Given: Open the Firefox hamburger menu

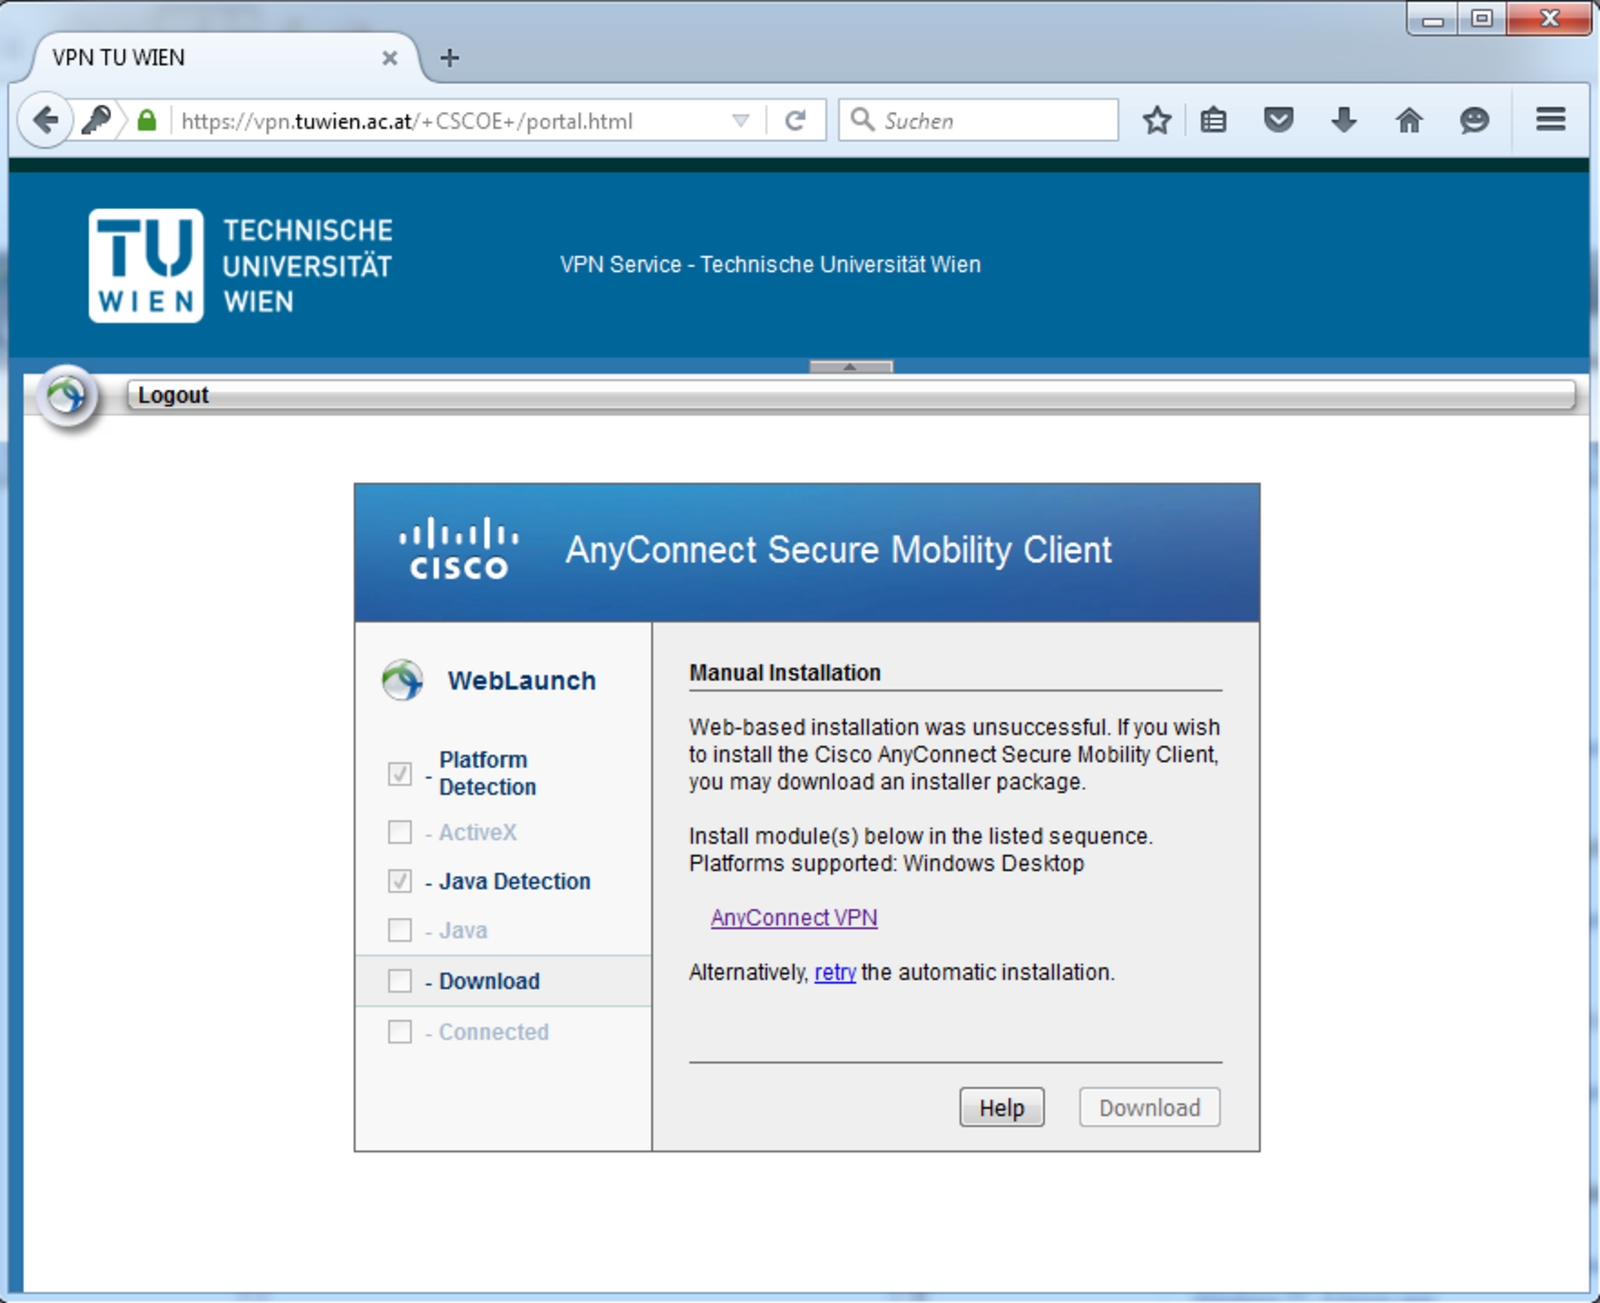Looking at the screenshot, I should pos(1551,120).
